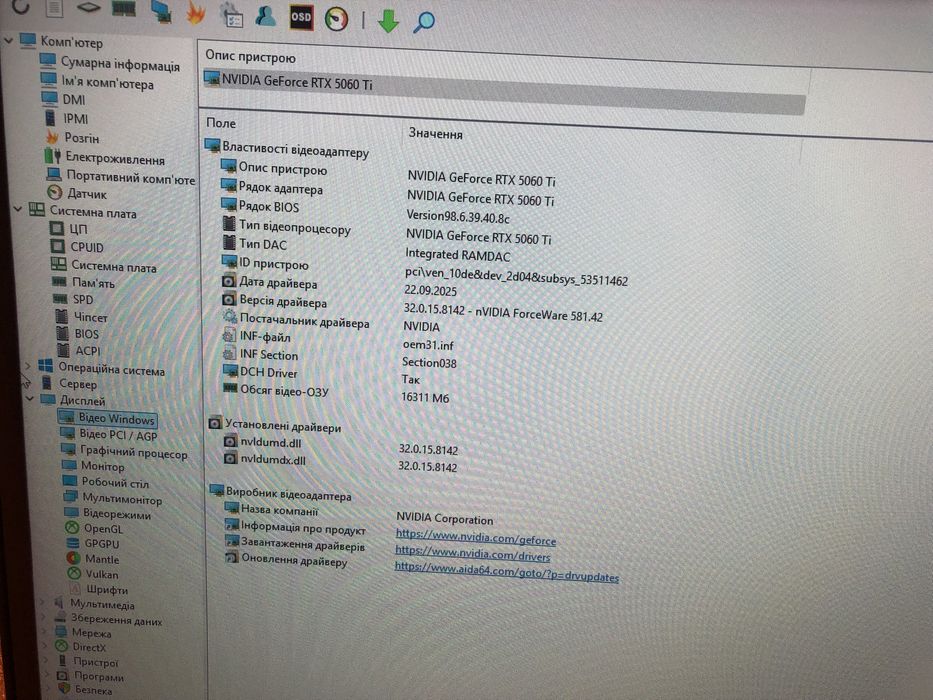Click the memory module toolbar icon
The width and height of the screenshot is (933, 700).
[x=124, y=9]
